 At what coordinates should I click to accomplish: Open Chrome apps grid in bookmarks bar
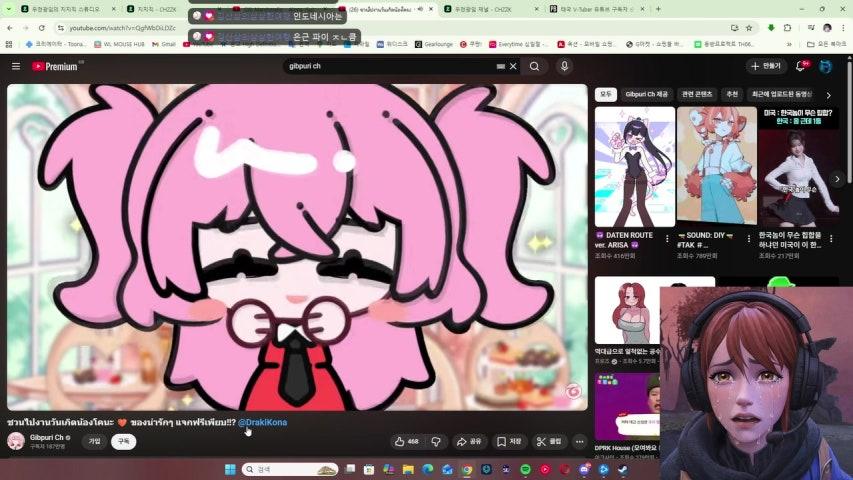click(x=9, y=44)
